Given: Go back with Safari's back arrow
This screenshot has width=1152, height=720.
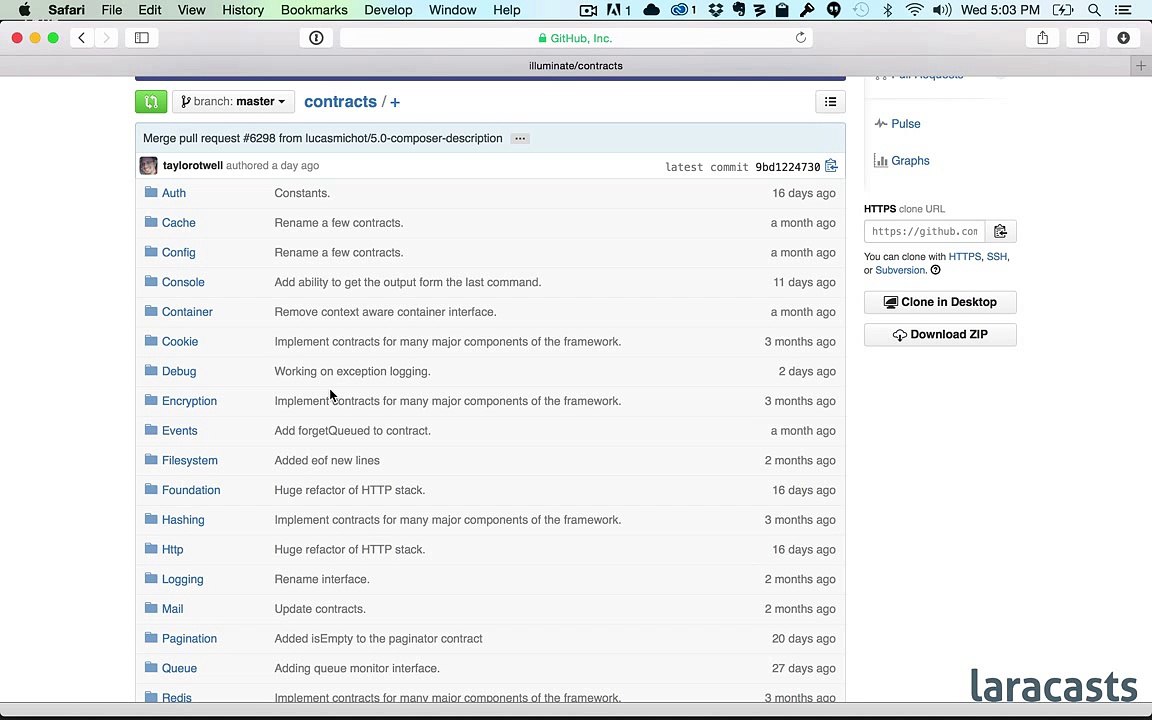Looking at the screenshot, I should [x=82, y=38].
